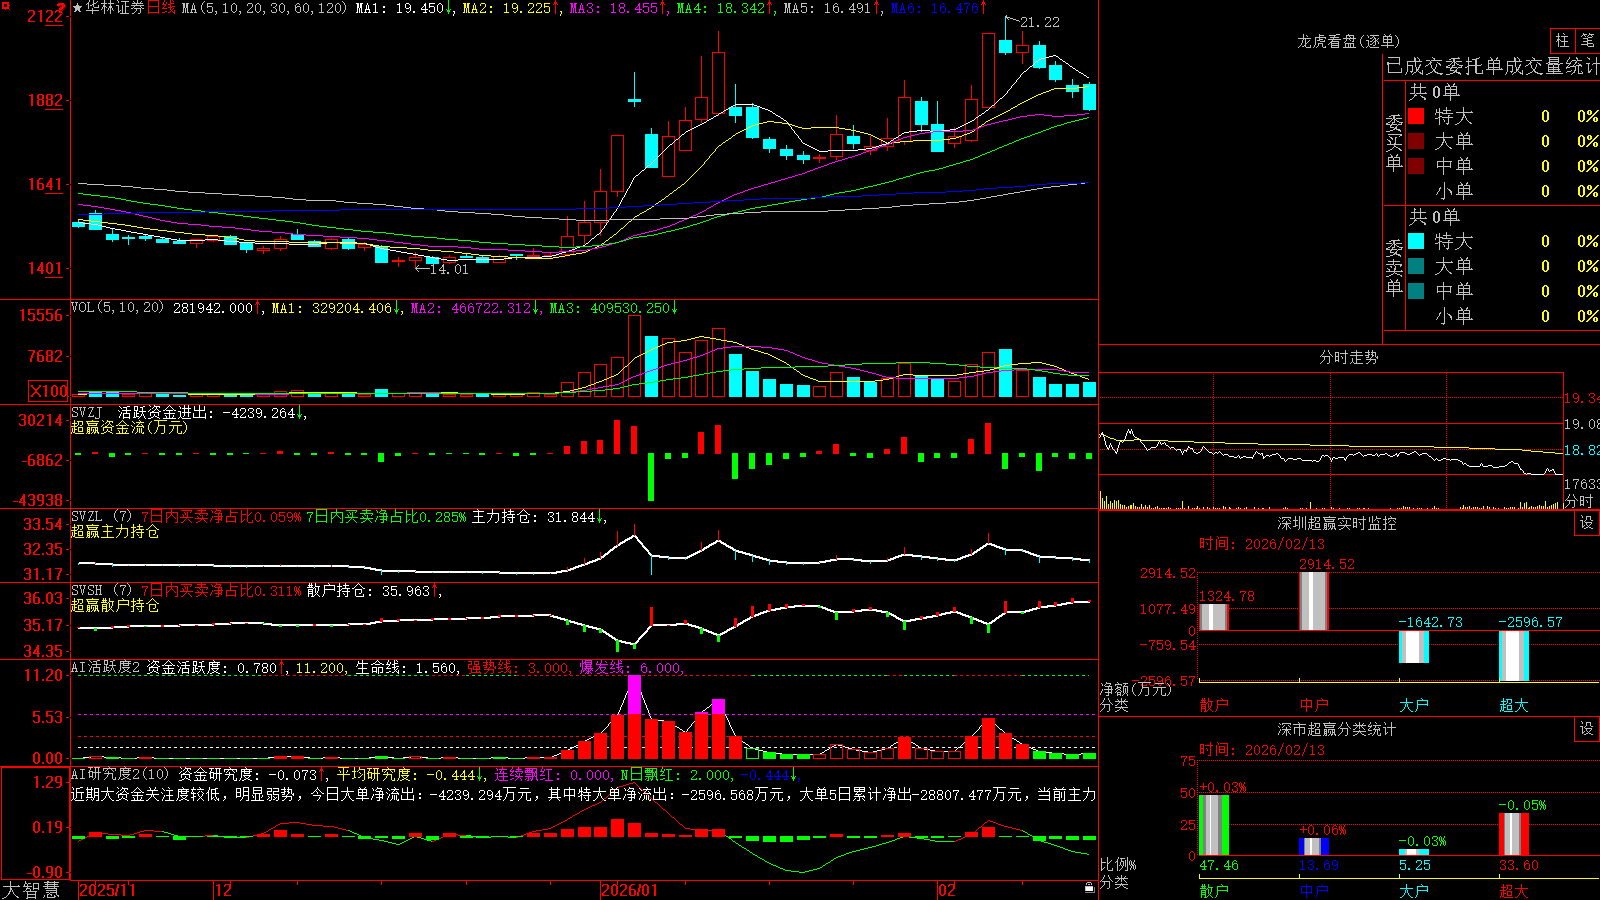Click the star icon before 华林证券
Viewport: 1600px width, 900px height.
coord(78,8)
